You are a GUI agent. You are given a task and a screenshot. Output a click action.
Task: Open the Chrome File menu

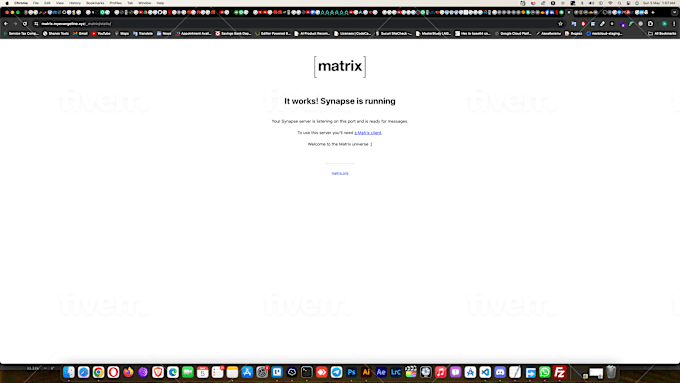tap(36, 3)
